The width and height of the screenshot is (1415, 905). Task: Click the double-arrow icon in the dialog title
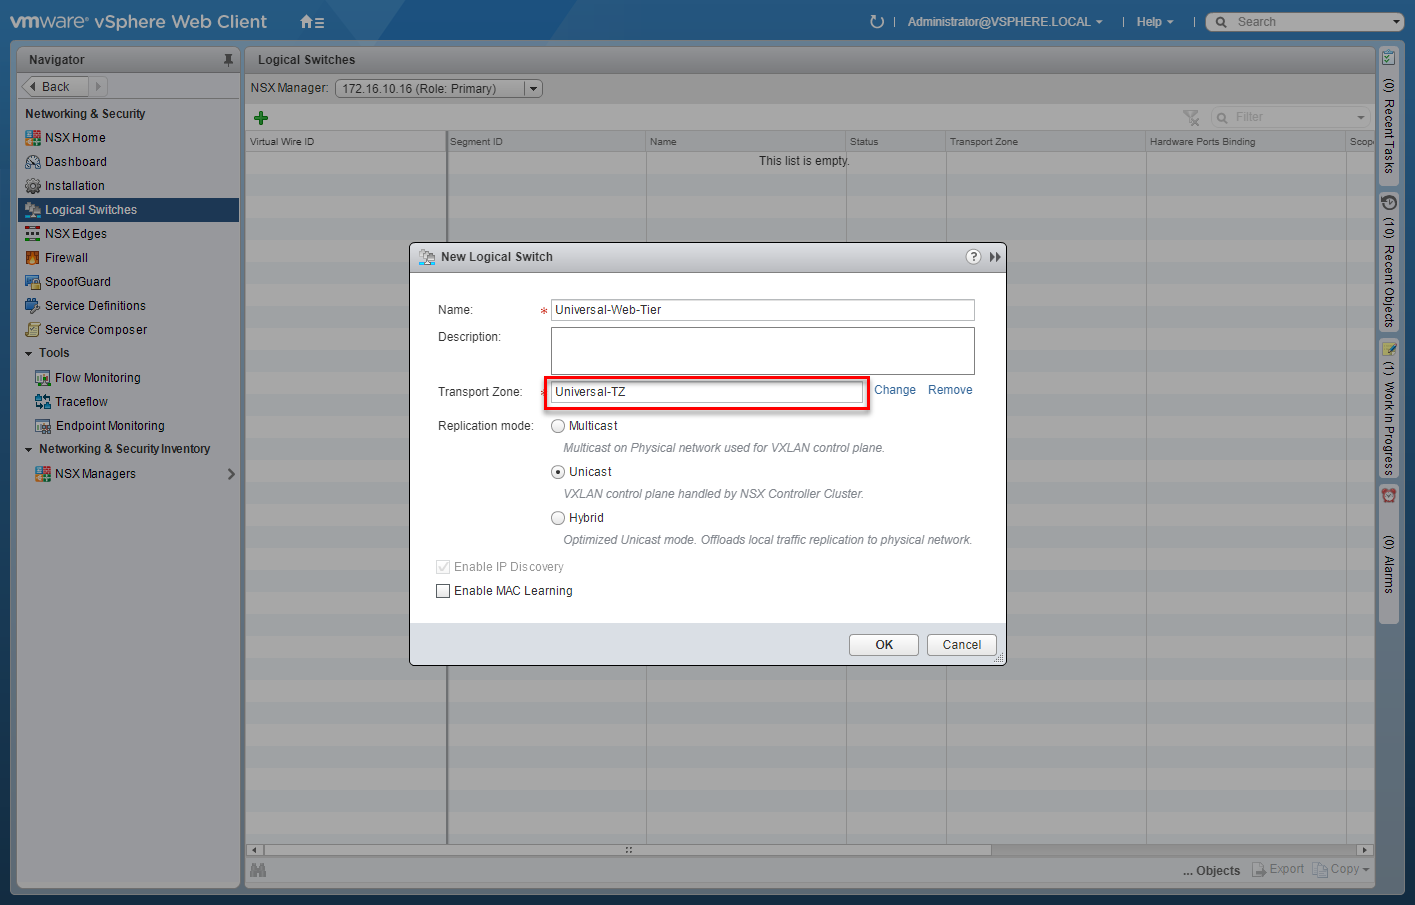pyautogui.click(x=995, y=257)
